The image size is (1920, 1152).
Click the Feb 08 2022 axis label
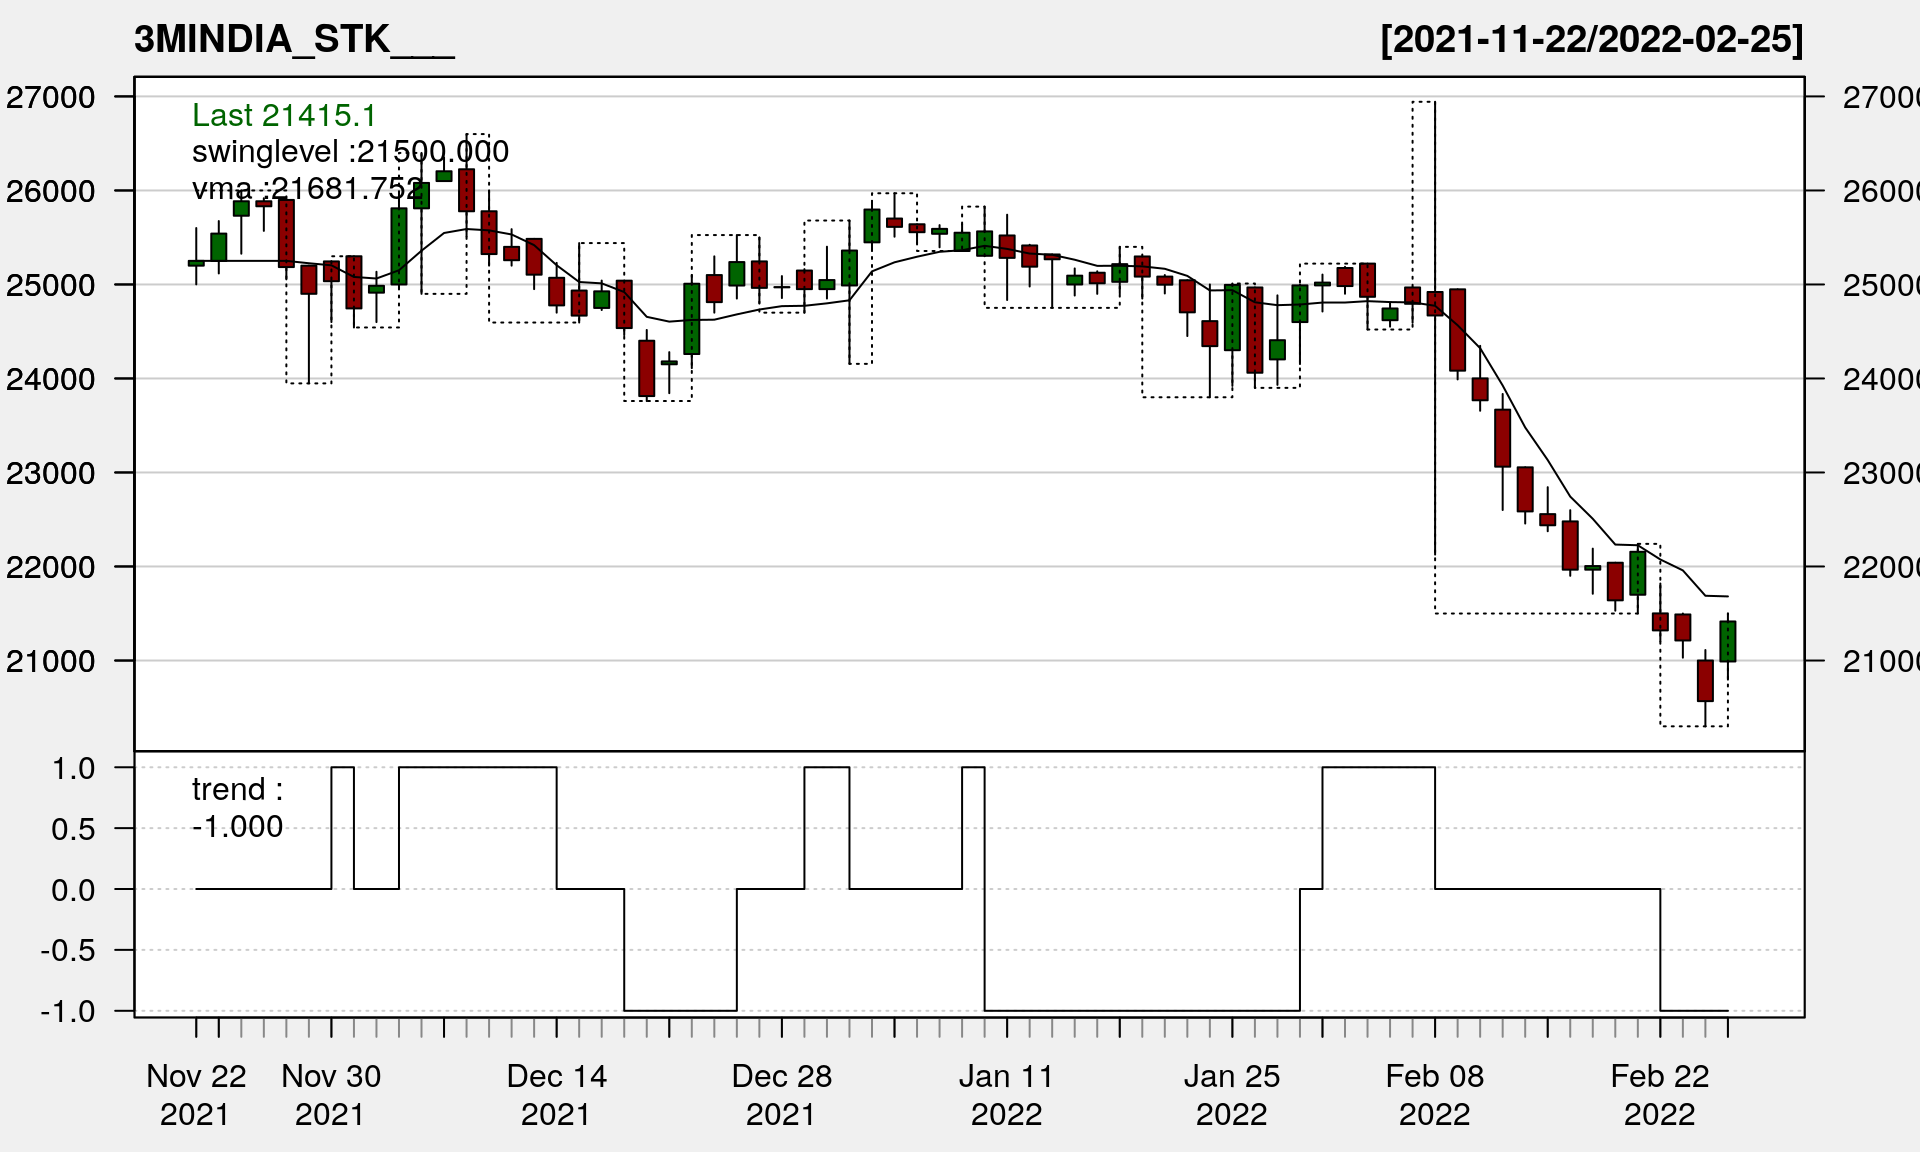(1434, 1094)
